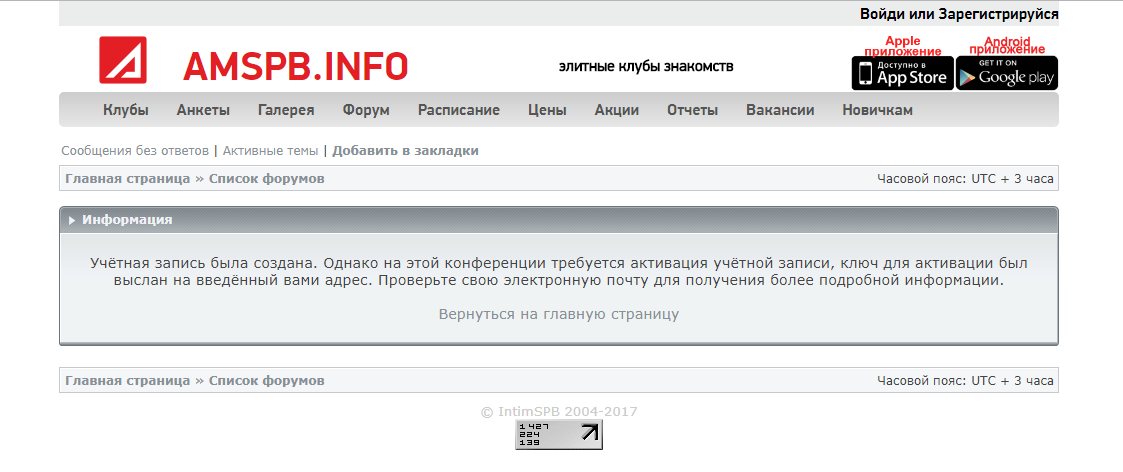The width and height of the screenshot is (1123, 472).
Task: Click Вернуться на главную страницу link
Action: pos(559,314)
